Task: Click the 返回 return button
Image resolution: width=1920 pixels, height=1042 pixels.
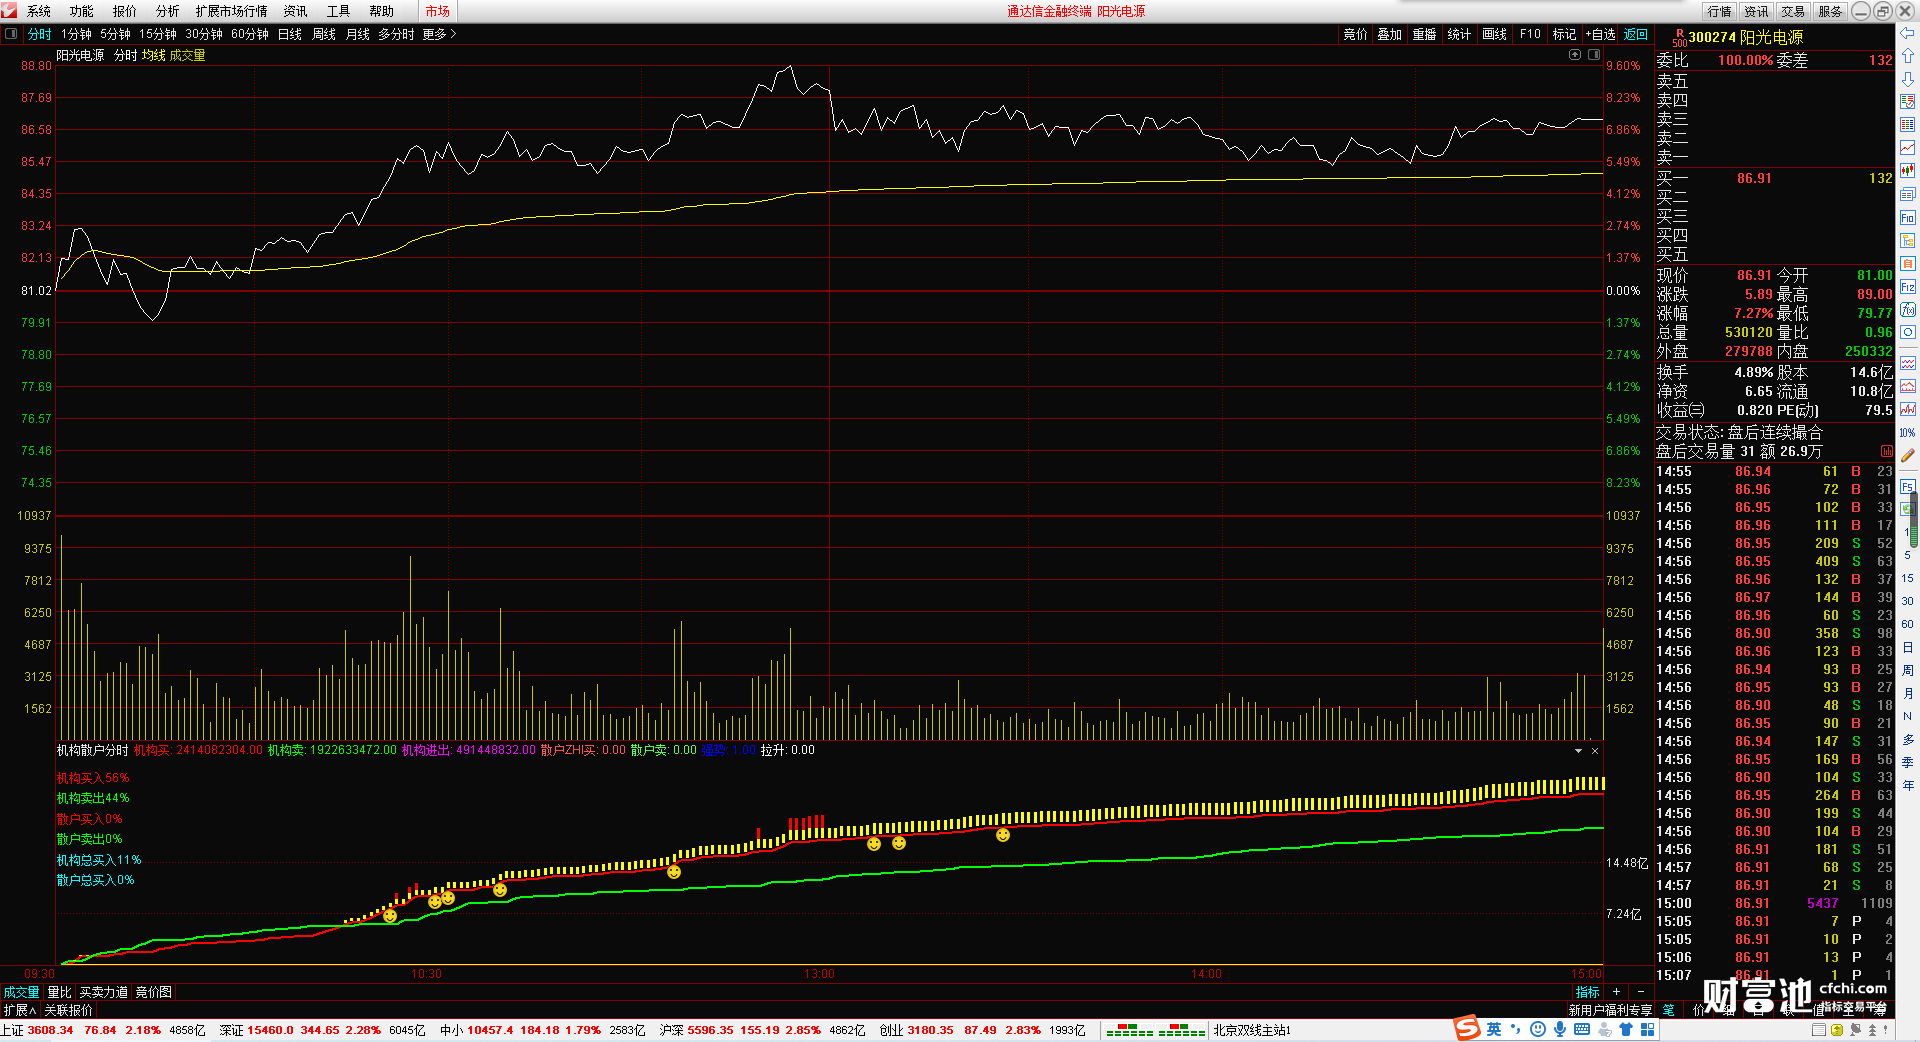Action: click(1636, 34)
